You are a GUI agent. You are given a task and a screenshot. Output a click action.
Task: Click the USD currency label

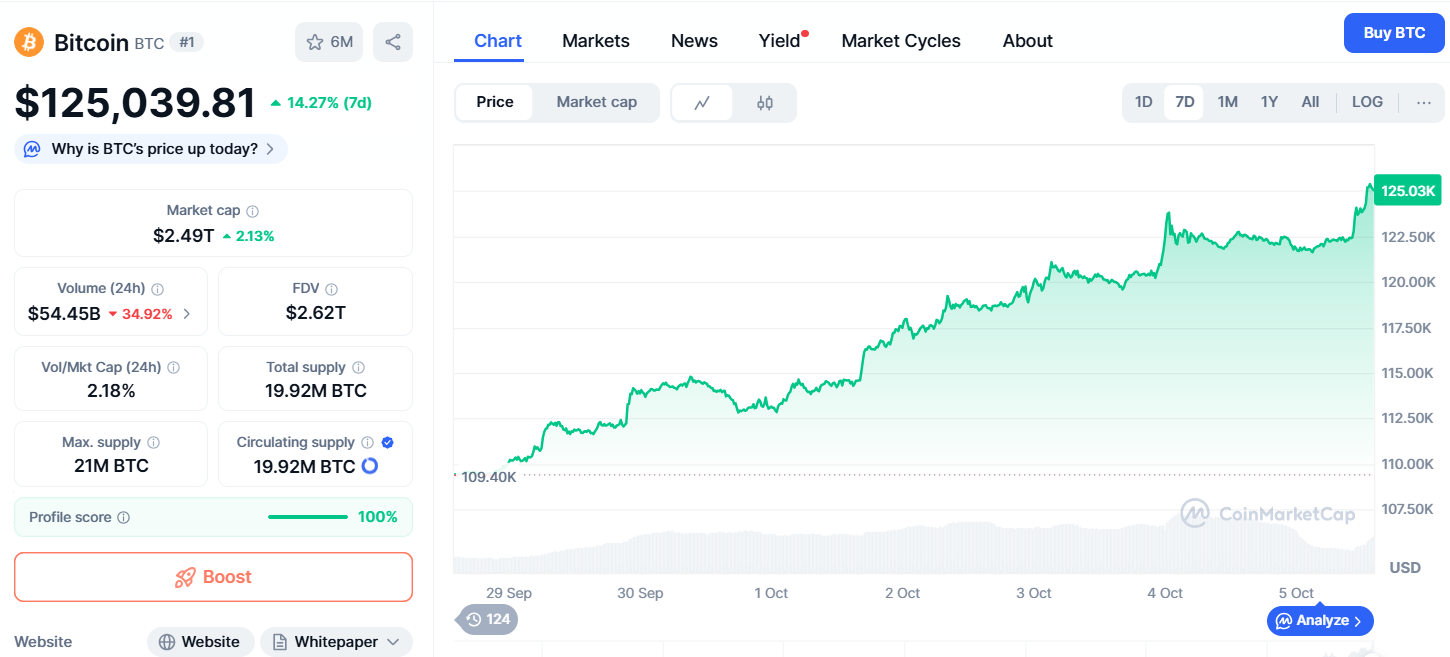(x=1405, y=567)
